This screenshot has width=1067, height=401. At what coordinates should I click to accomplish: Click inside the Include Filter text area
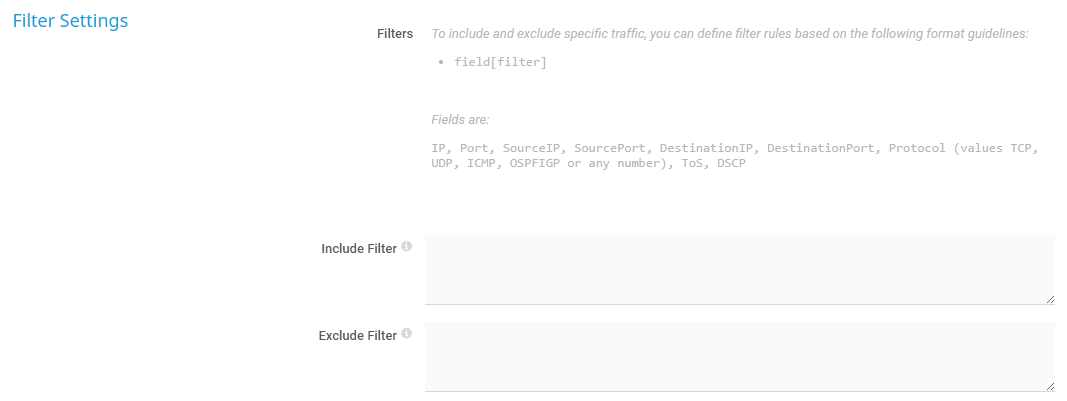pos(739,269)
